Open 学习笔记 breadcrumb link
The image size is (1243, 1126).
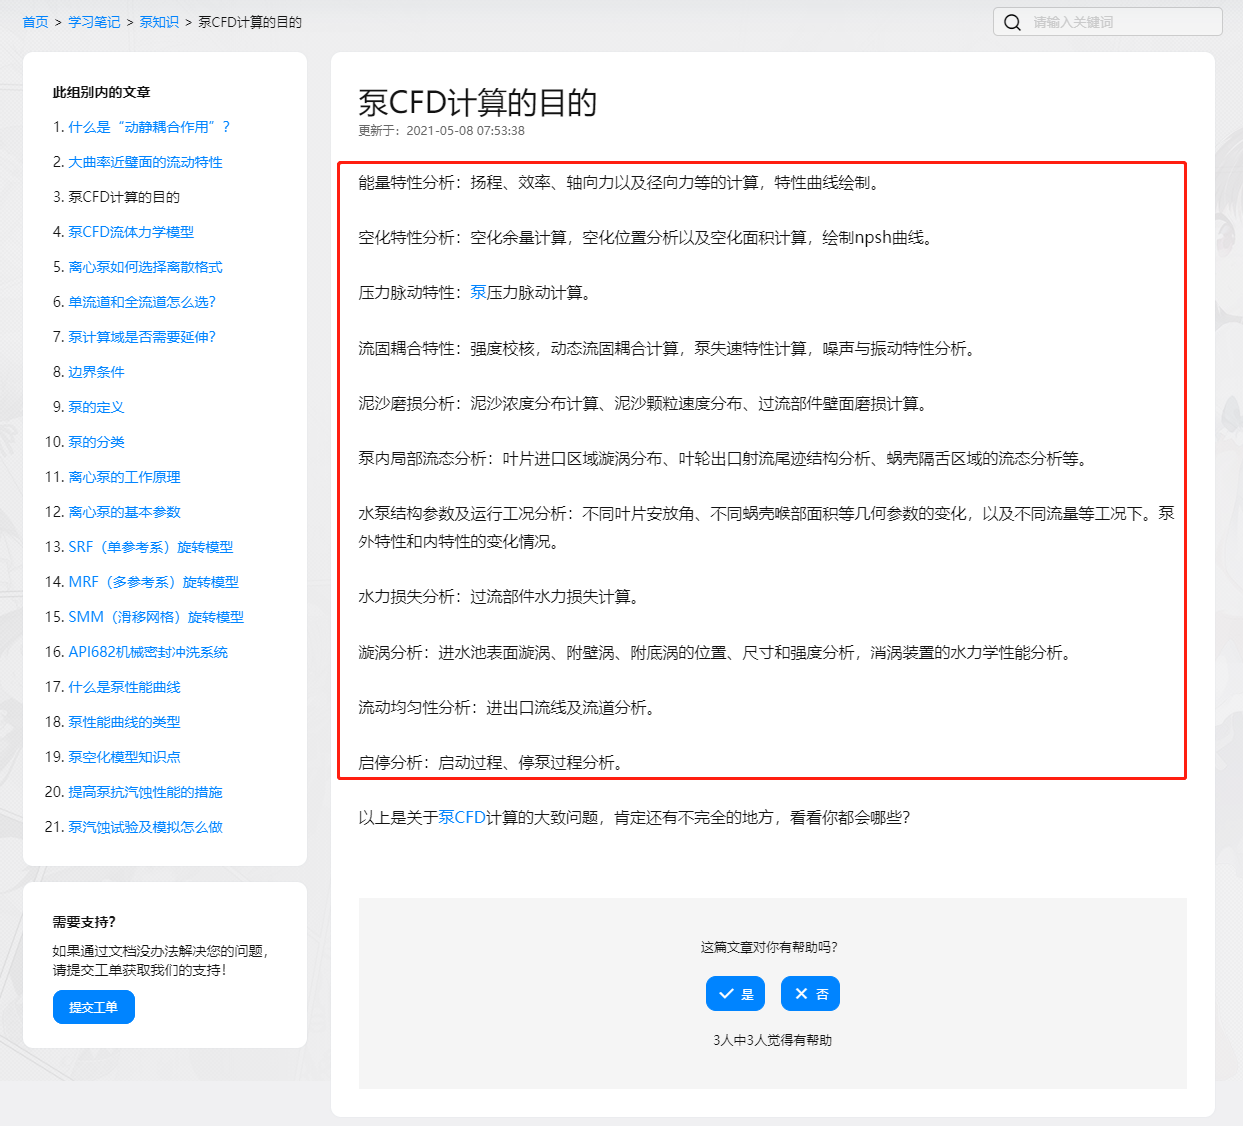pos(94,22)
